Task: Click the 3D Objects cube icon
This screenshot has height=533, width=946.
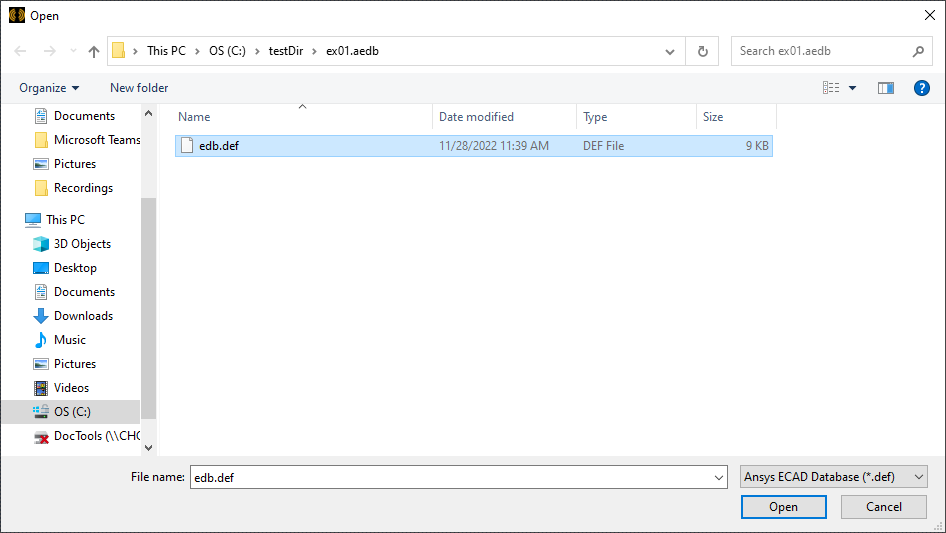Action: [41, 244]
